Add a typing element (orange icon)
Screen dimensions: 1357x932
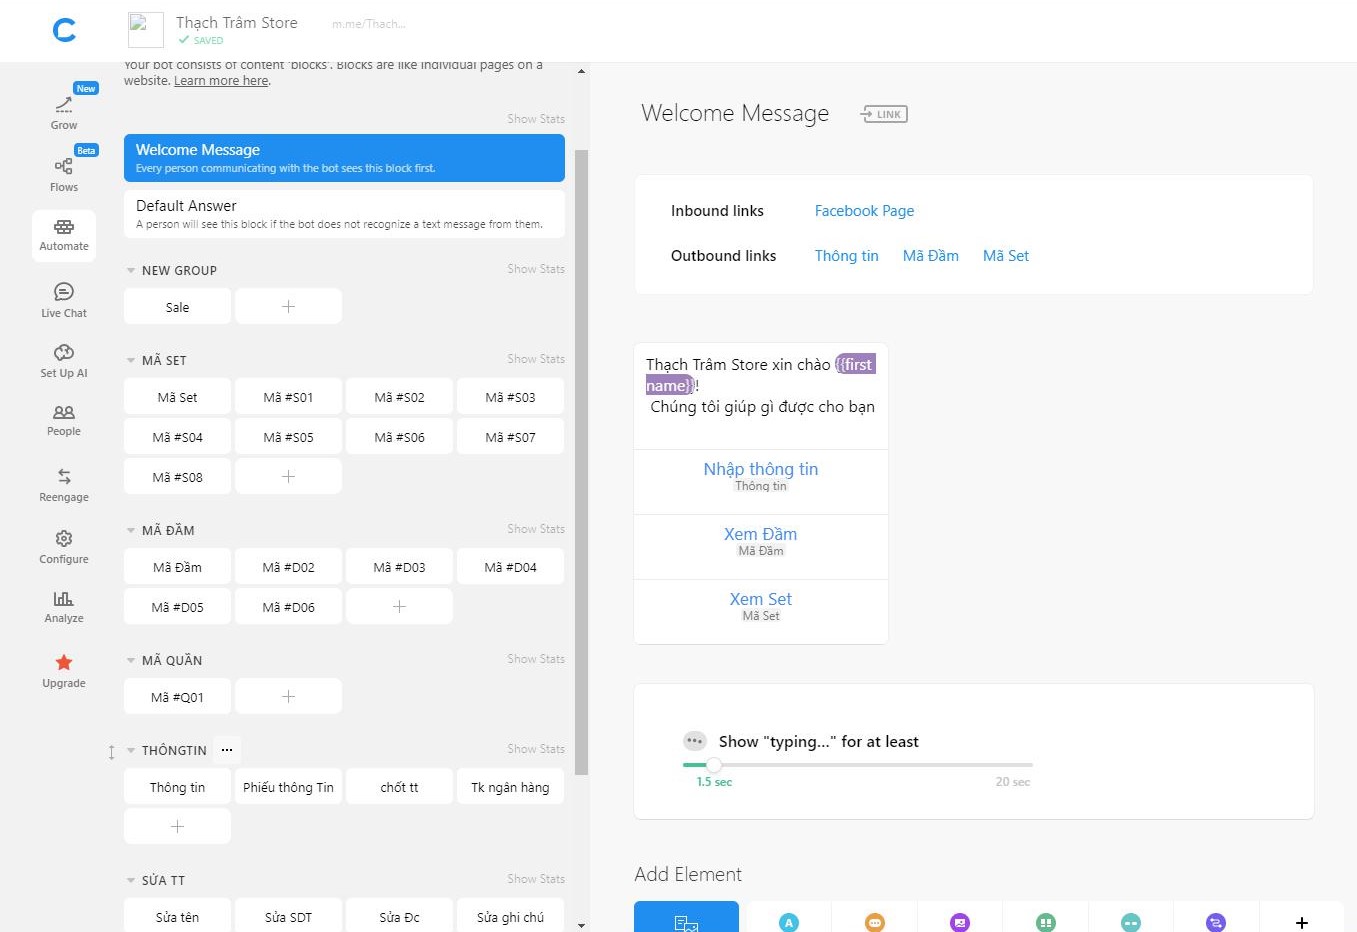point(875,922)
